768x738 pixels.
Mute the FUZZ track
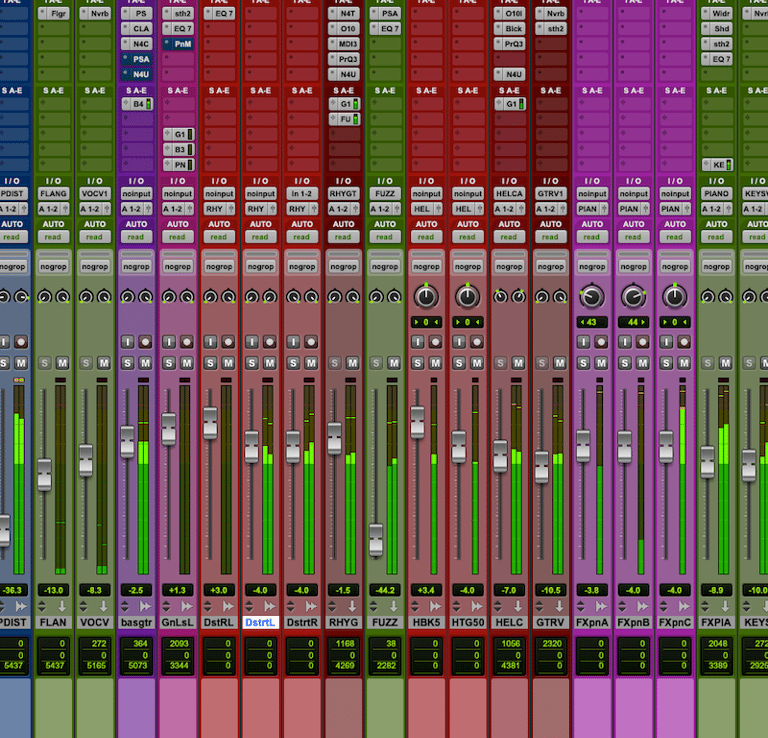[x=394, y=363]
